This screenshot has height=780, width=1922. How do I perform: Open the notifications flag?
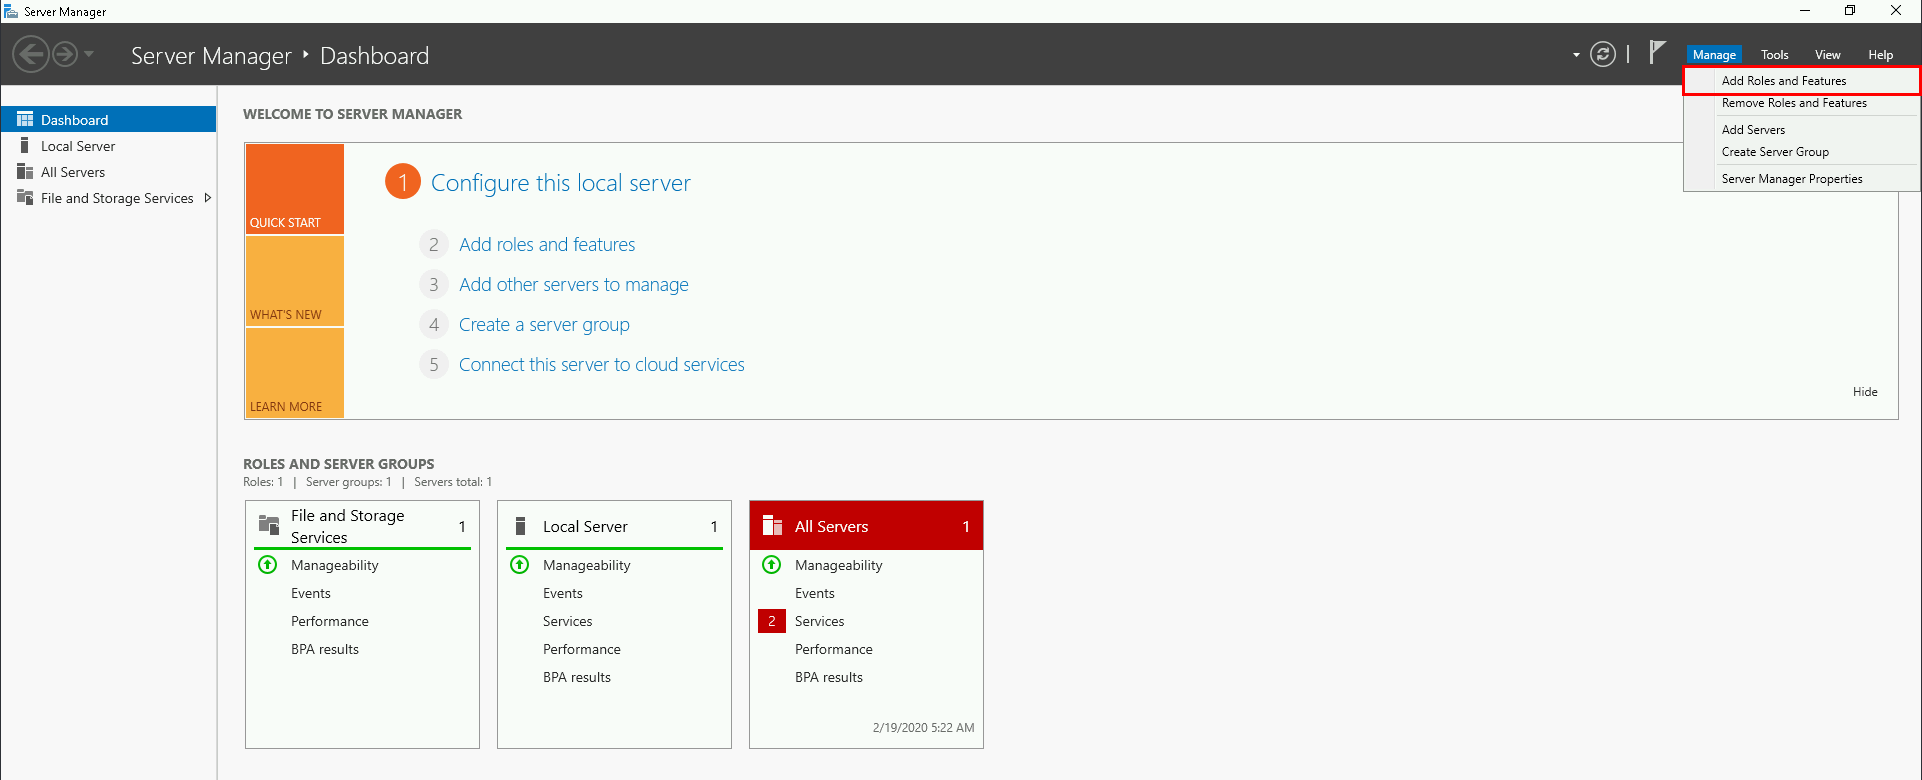(1657, 52)
